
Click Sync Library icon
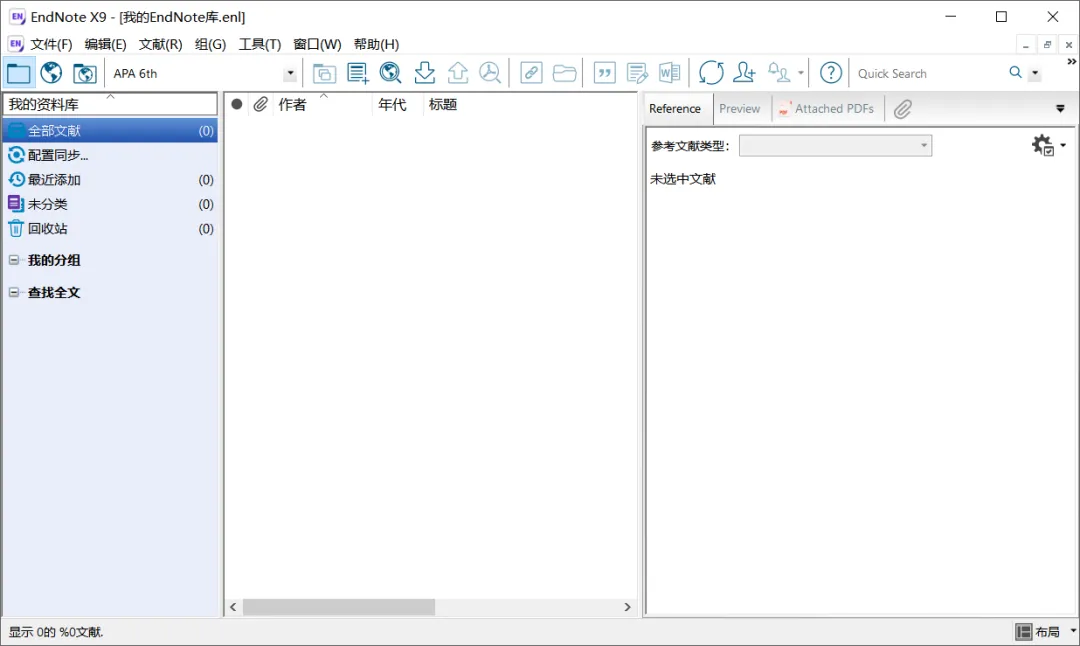point(711,73)
